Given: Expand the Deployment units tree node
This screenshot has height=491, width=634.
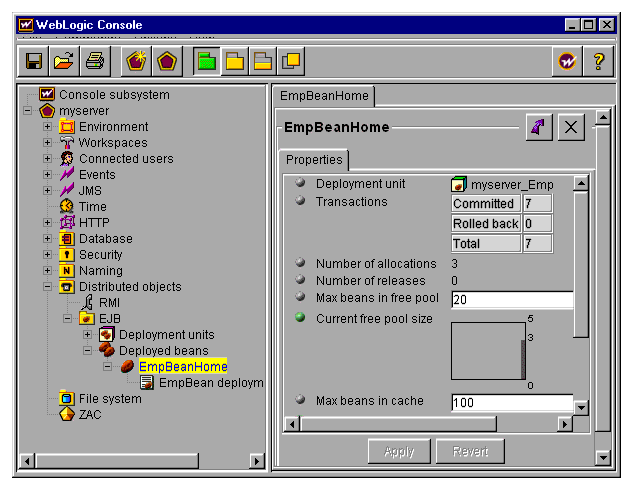Looking at the screenshot, I should [87, 334].
